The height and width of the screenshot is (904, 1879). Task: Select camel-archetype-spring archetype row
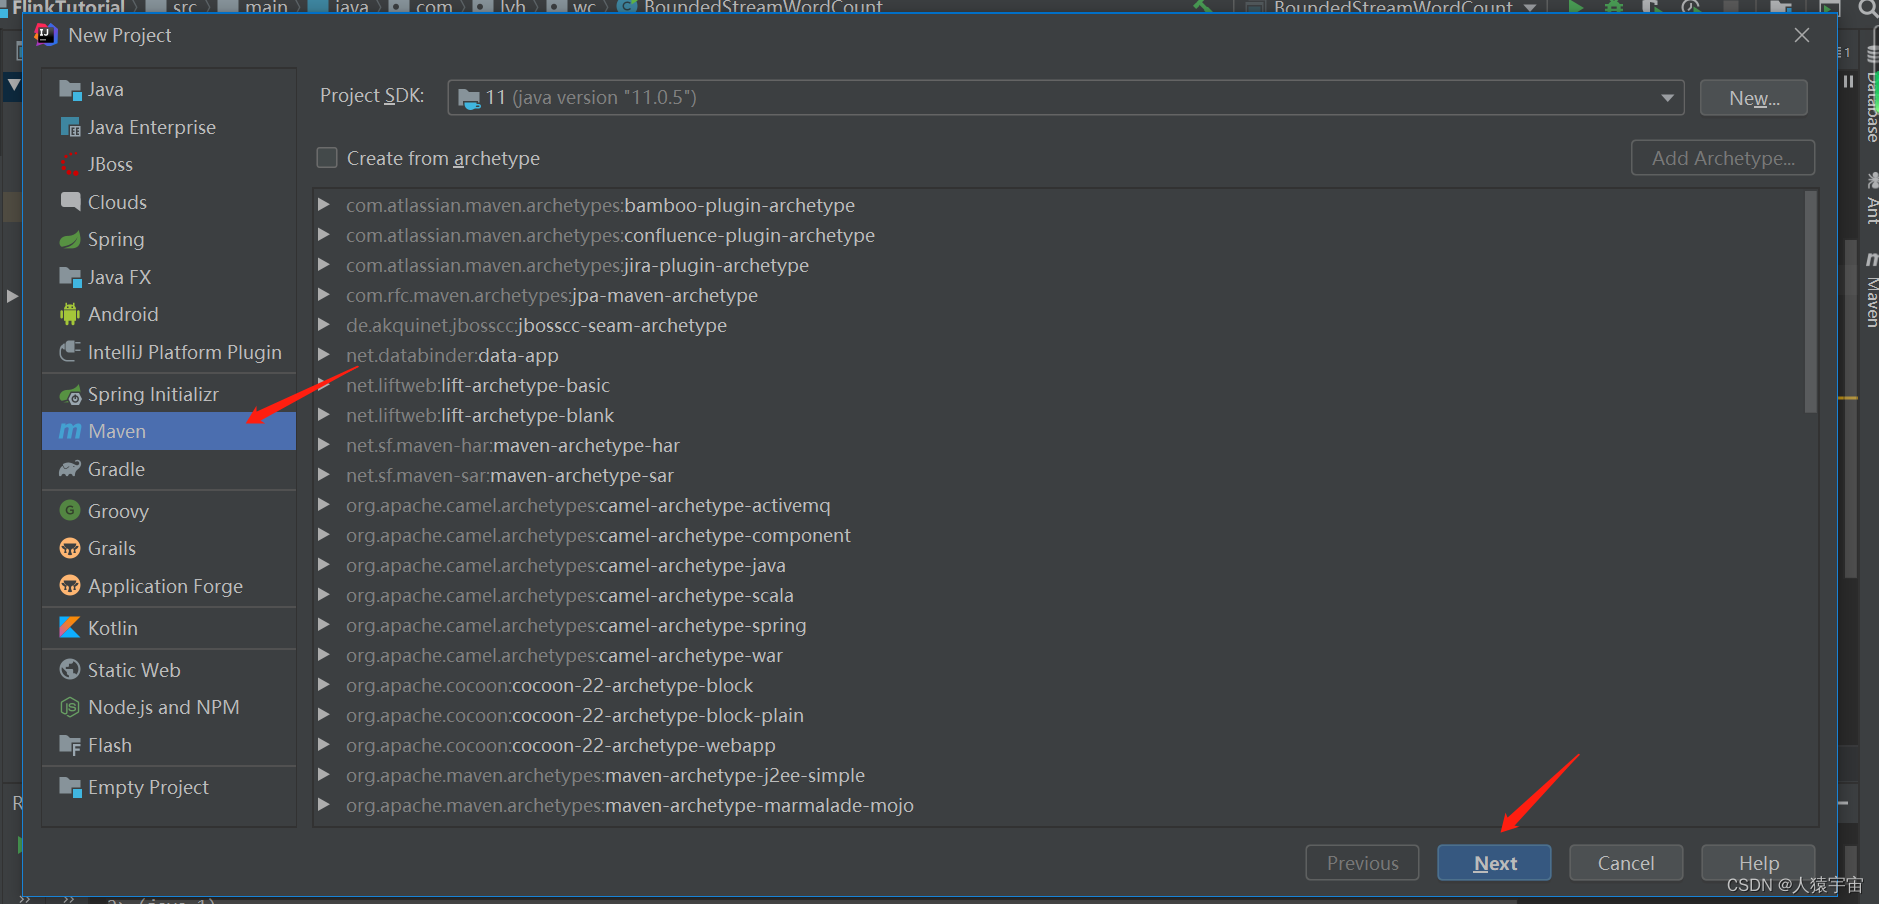[x=1059, y=625]
